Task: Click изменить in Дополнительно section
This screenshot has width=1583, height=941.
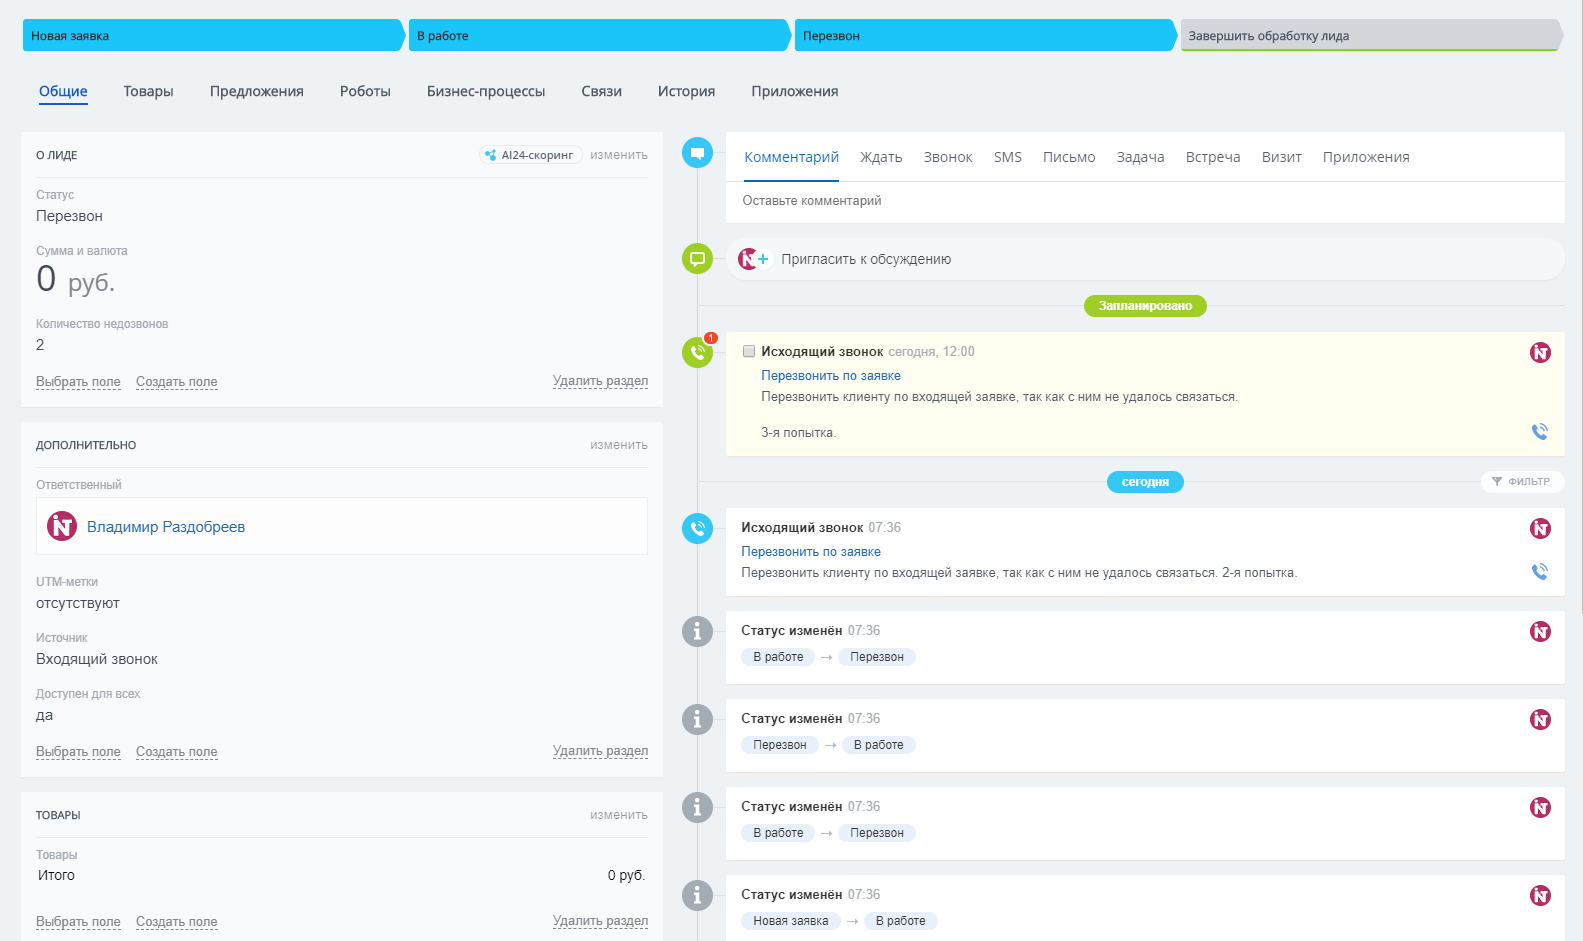Action: point(618,445)
